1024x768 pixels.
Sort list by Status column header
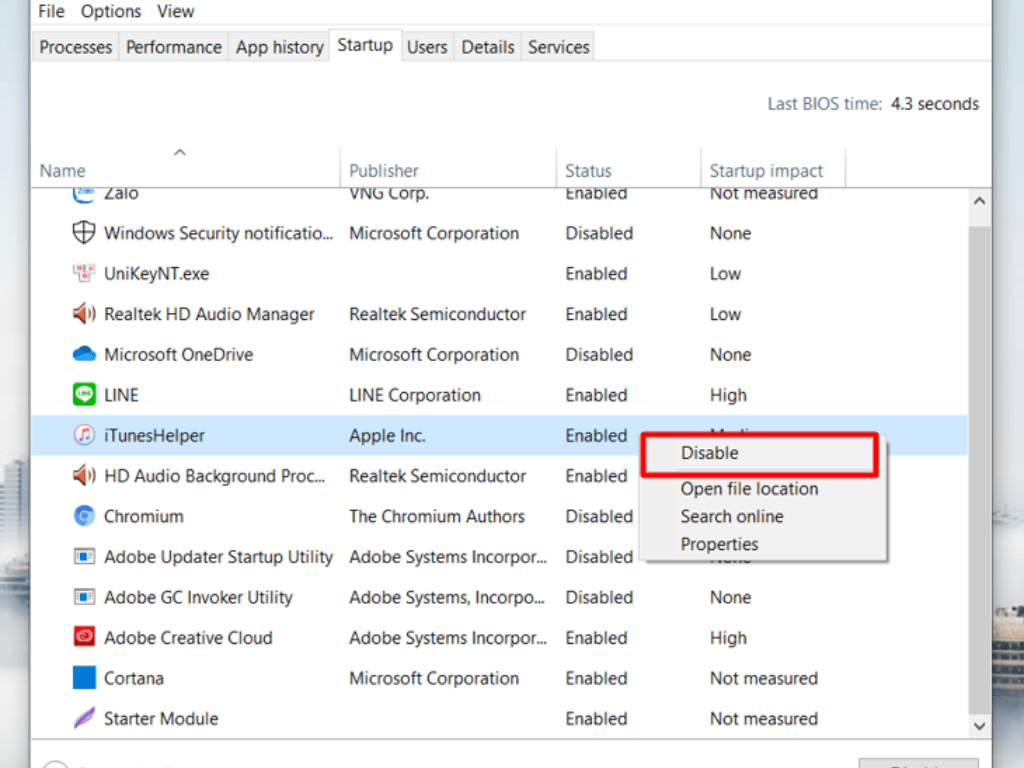(x=588, y=171)
